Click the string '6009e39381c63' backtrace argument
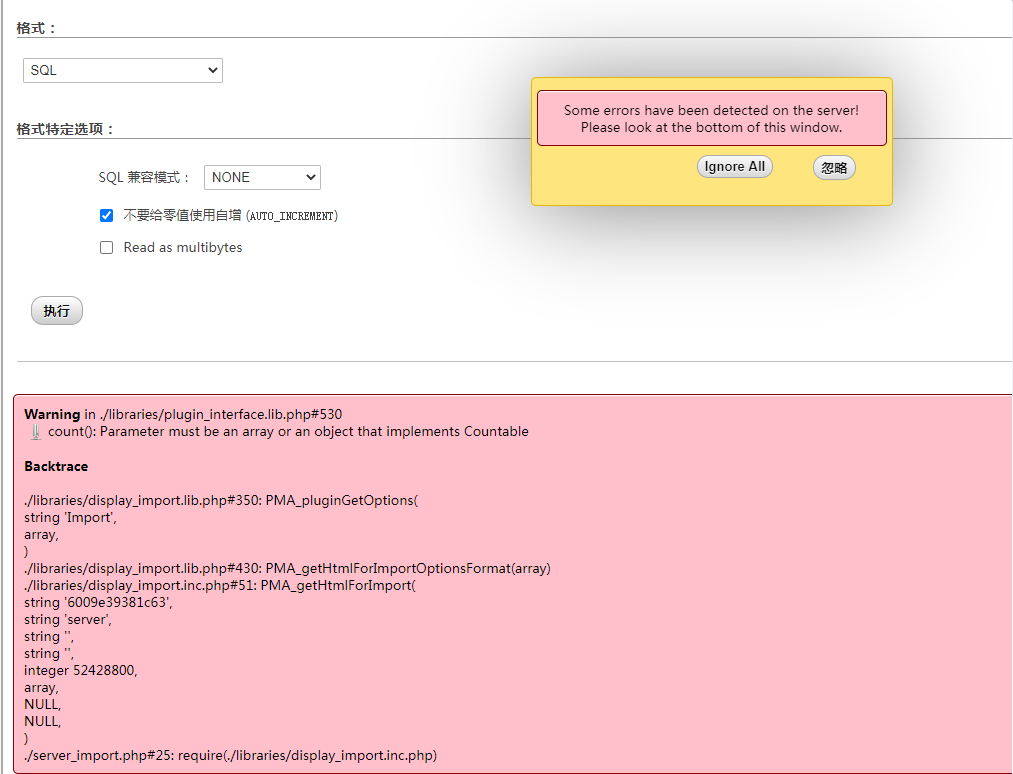 (98, 602)
